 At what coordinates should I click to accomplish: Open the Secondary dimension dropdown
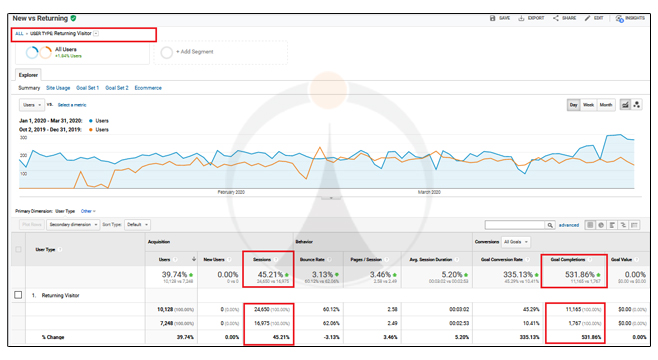click(x=73, y=225)
